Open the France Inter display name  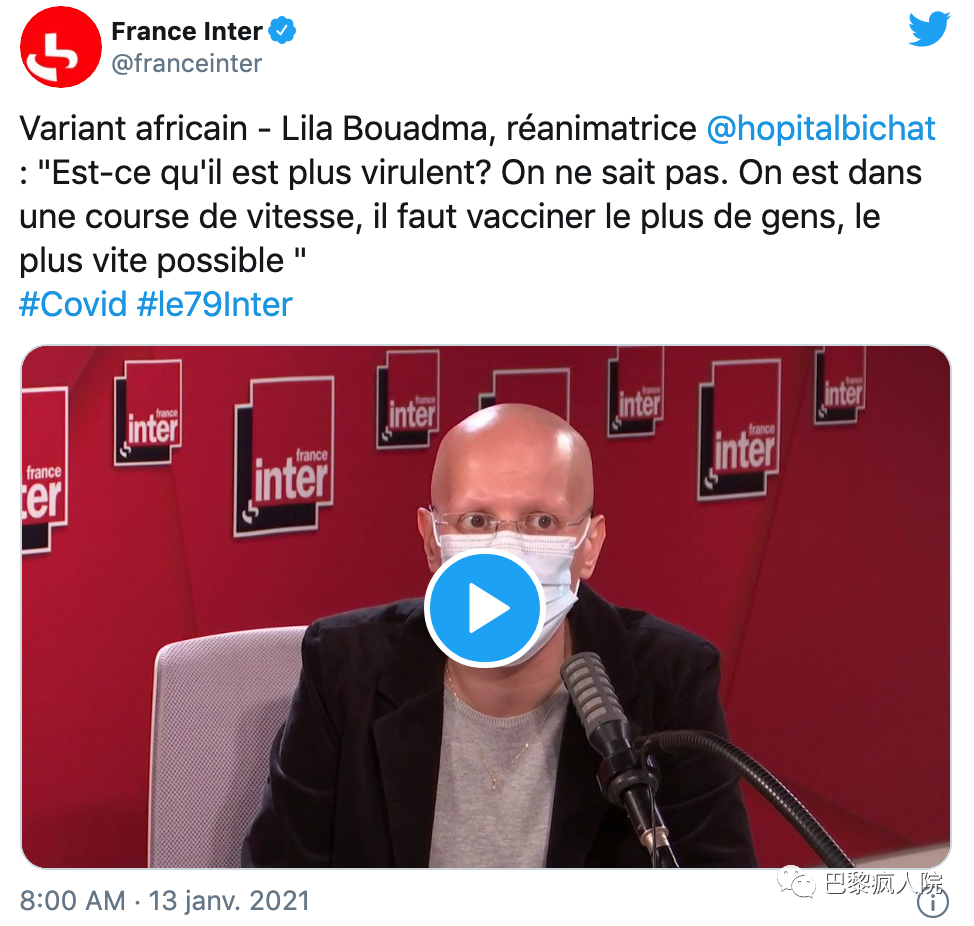pyautogui.click(x=186, y=31)
